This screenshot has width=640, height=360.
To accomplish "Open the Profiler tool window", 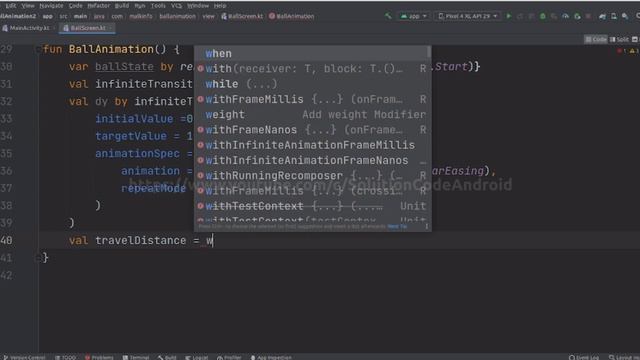I will [x=229, y=357].
